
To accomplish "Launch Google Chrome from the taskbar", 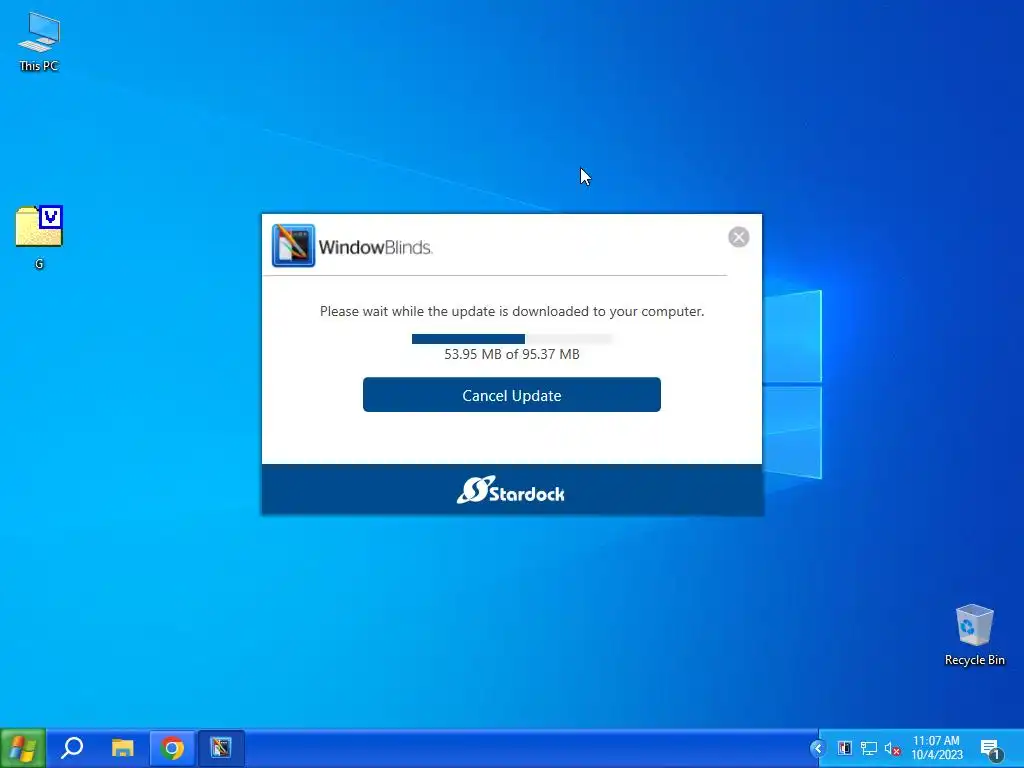I will [172, 748].
